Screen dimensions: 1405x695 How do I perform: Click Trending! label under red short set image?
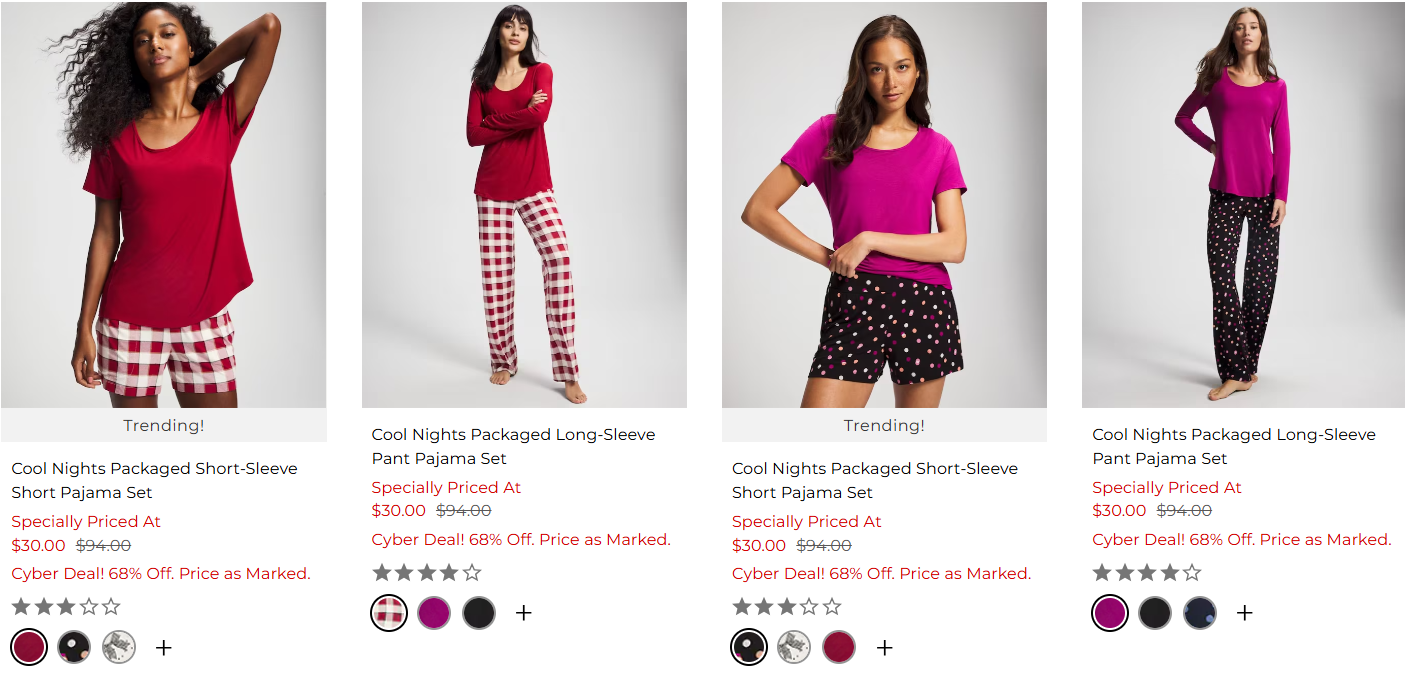coord(164,425)
